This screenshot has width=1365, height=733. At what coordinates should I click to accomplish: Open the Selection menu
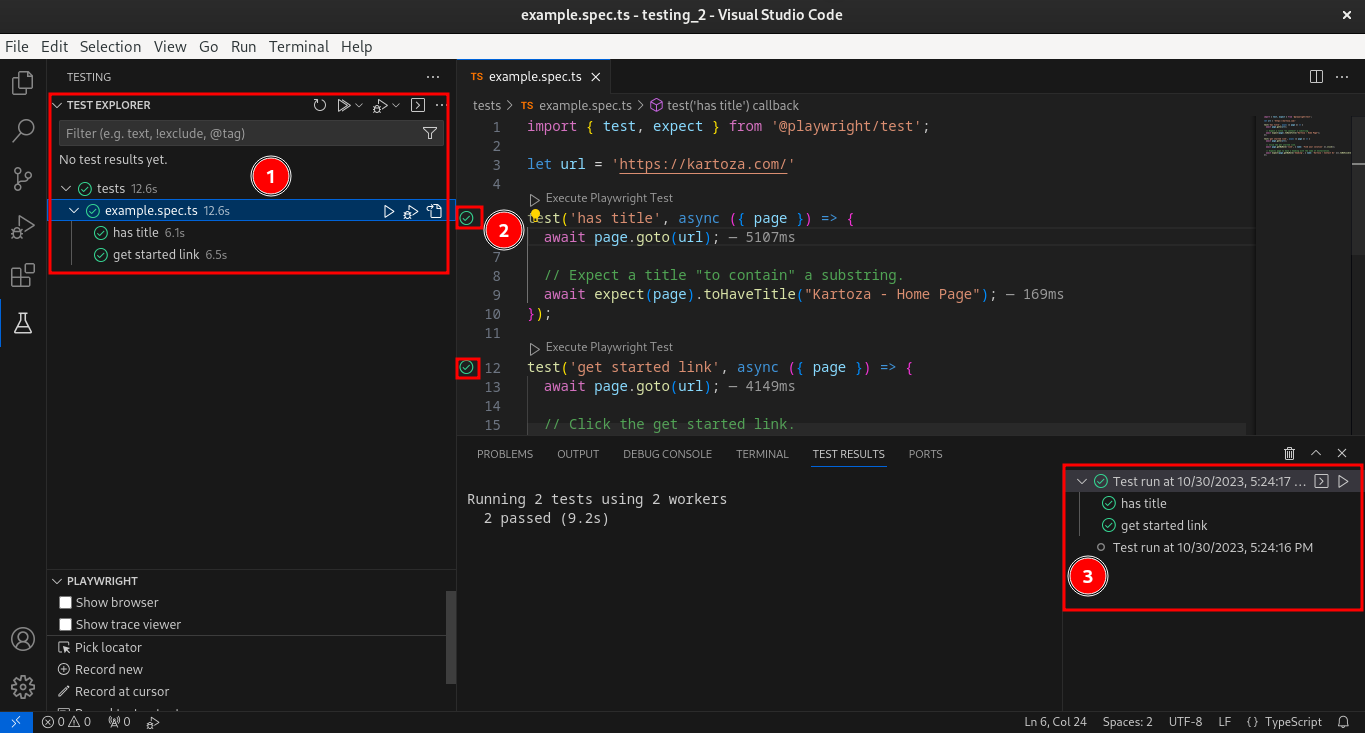tap(111, 47)
